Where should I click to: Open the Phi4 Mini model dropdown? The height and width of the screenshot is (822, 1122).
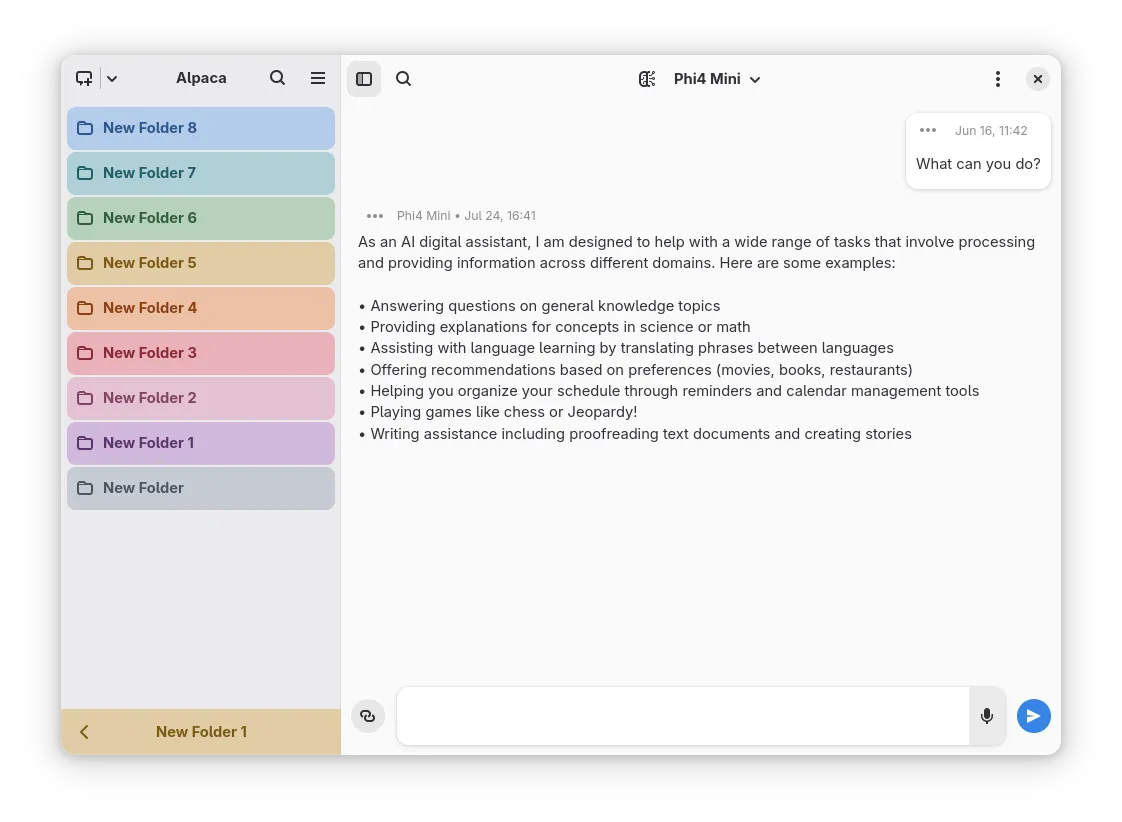(x=716, y=79)
